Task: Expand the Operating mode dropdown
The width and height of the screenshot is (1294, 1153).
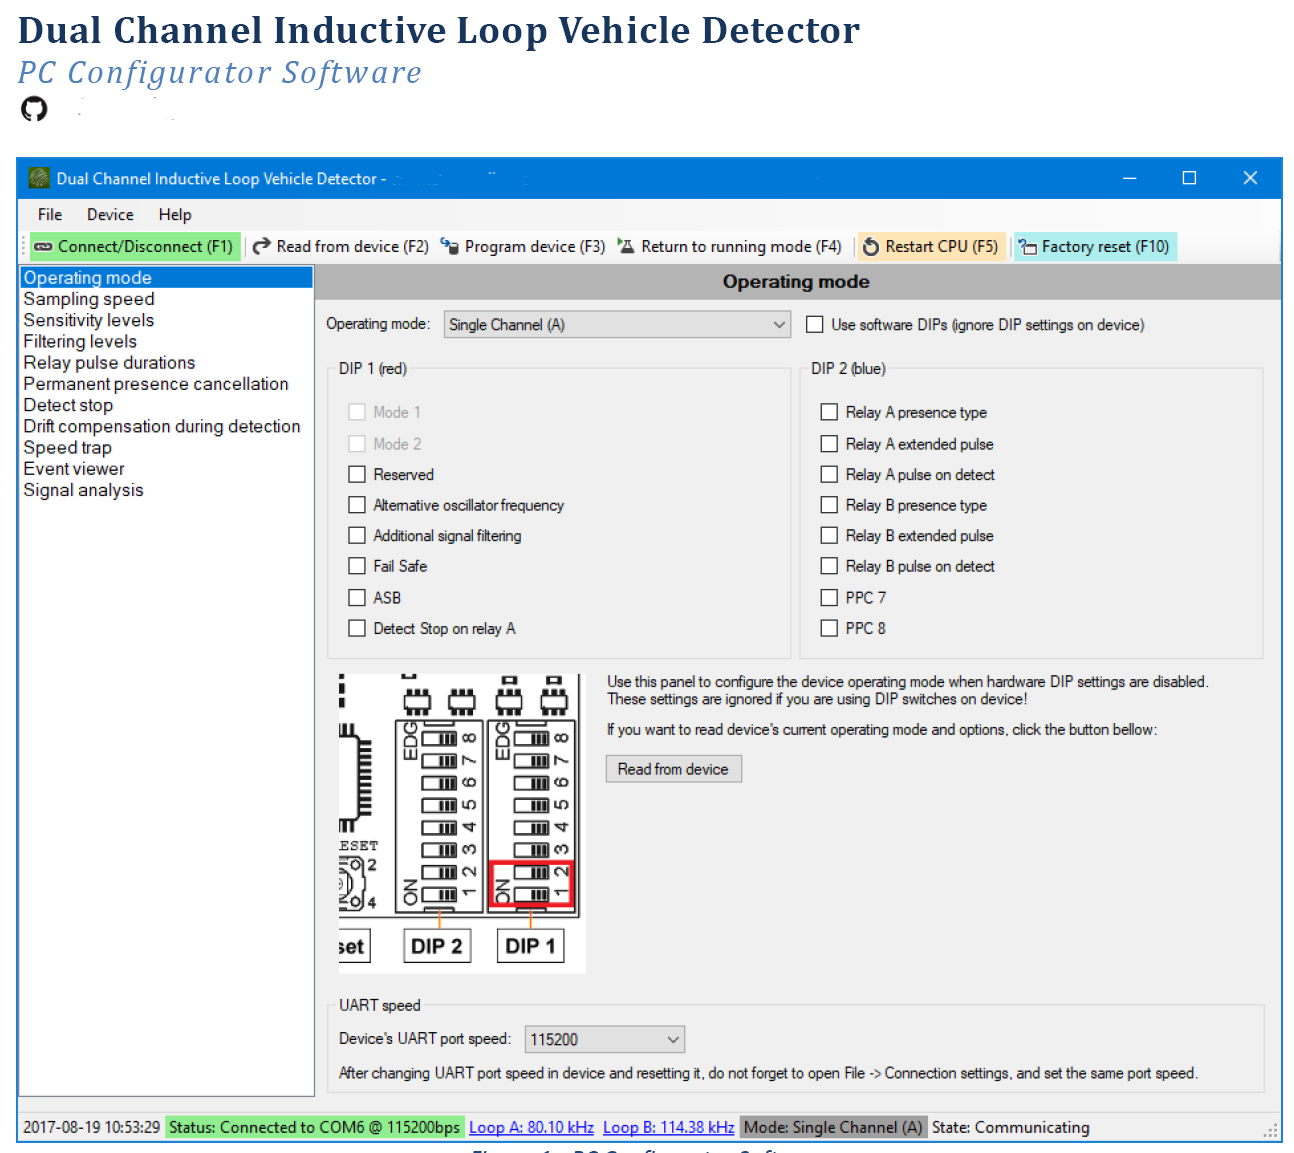Action: pos(617,325)
